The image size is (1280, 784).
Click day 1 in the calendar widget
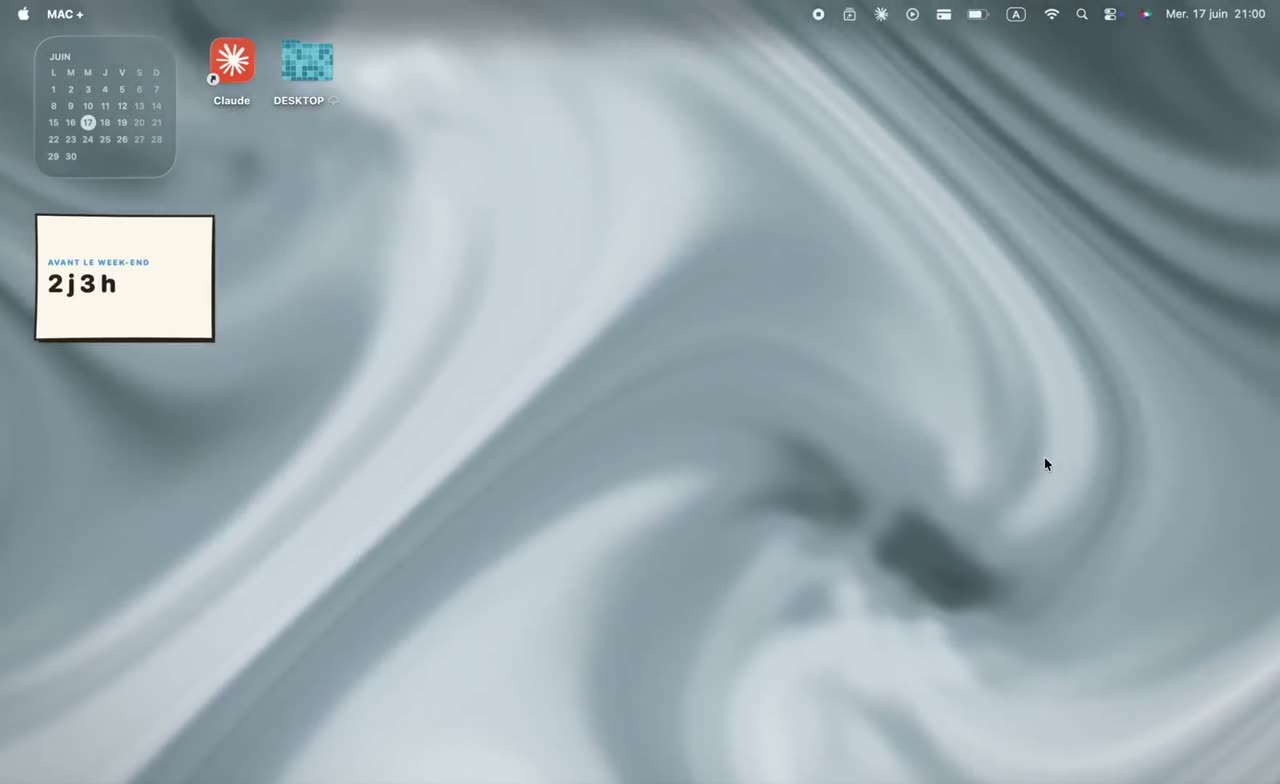coord(53,89)
